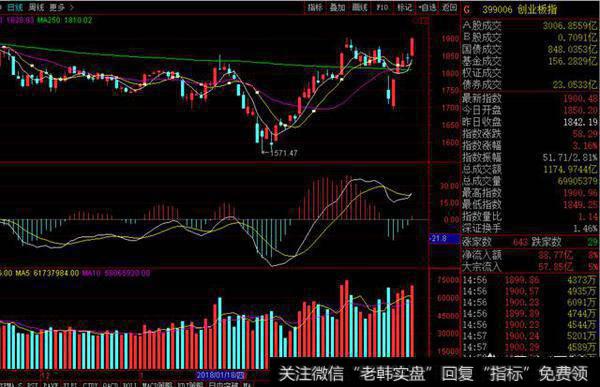Click the blue -21.8 MACD value label
Viewport: 600px width, 387px height.
click(444, 238)
